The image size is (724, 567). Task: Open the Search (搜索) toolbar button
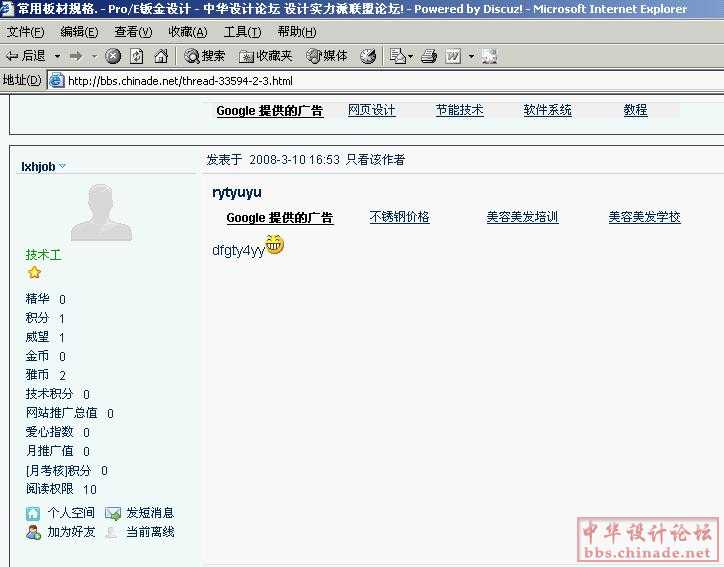[x=205, y=56]
